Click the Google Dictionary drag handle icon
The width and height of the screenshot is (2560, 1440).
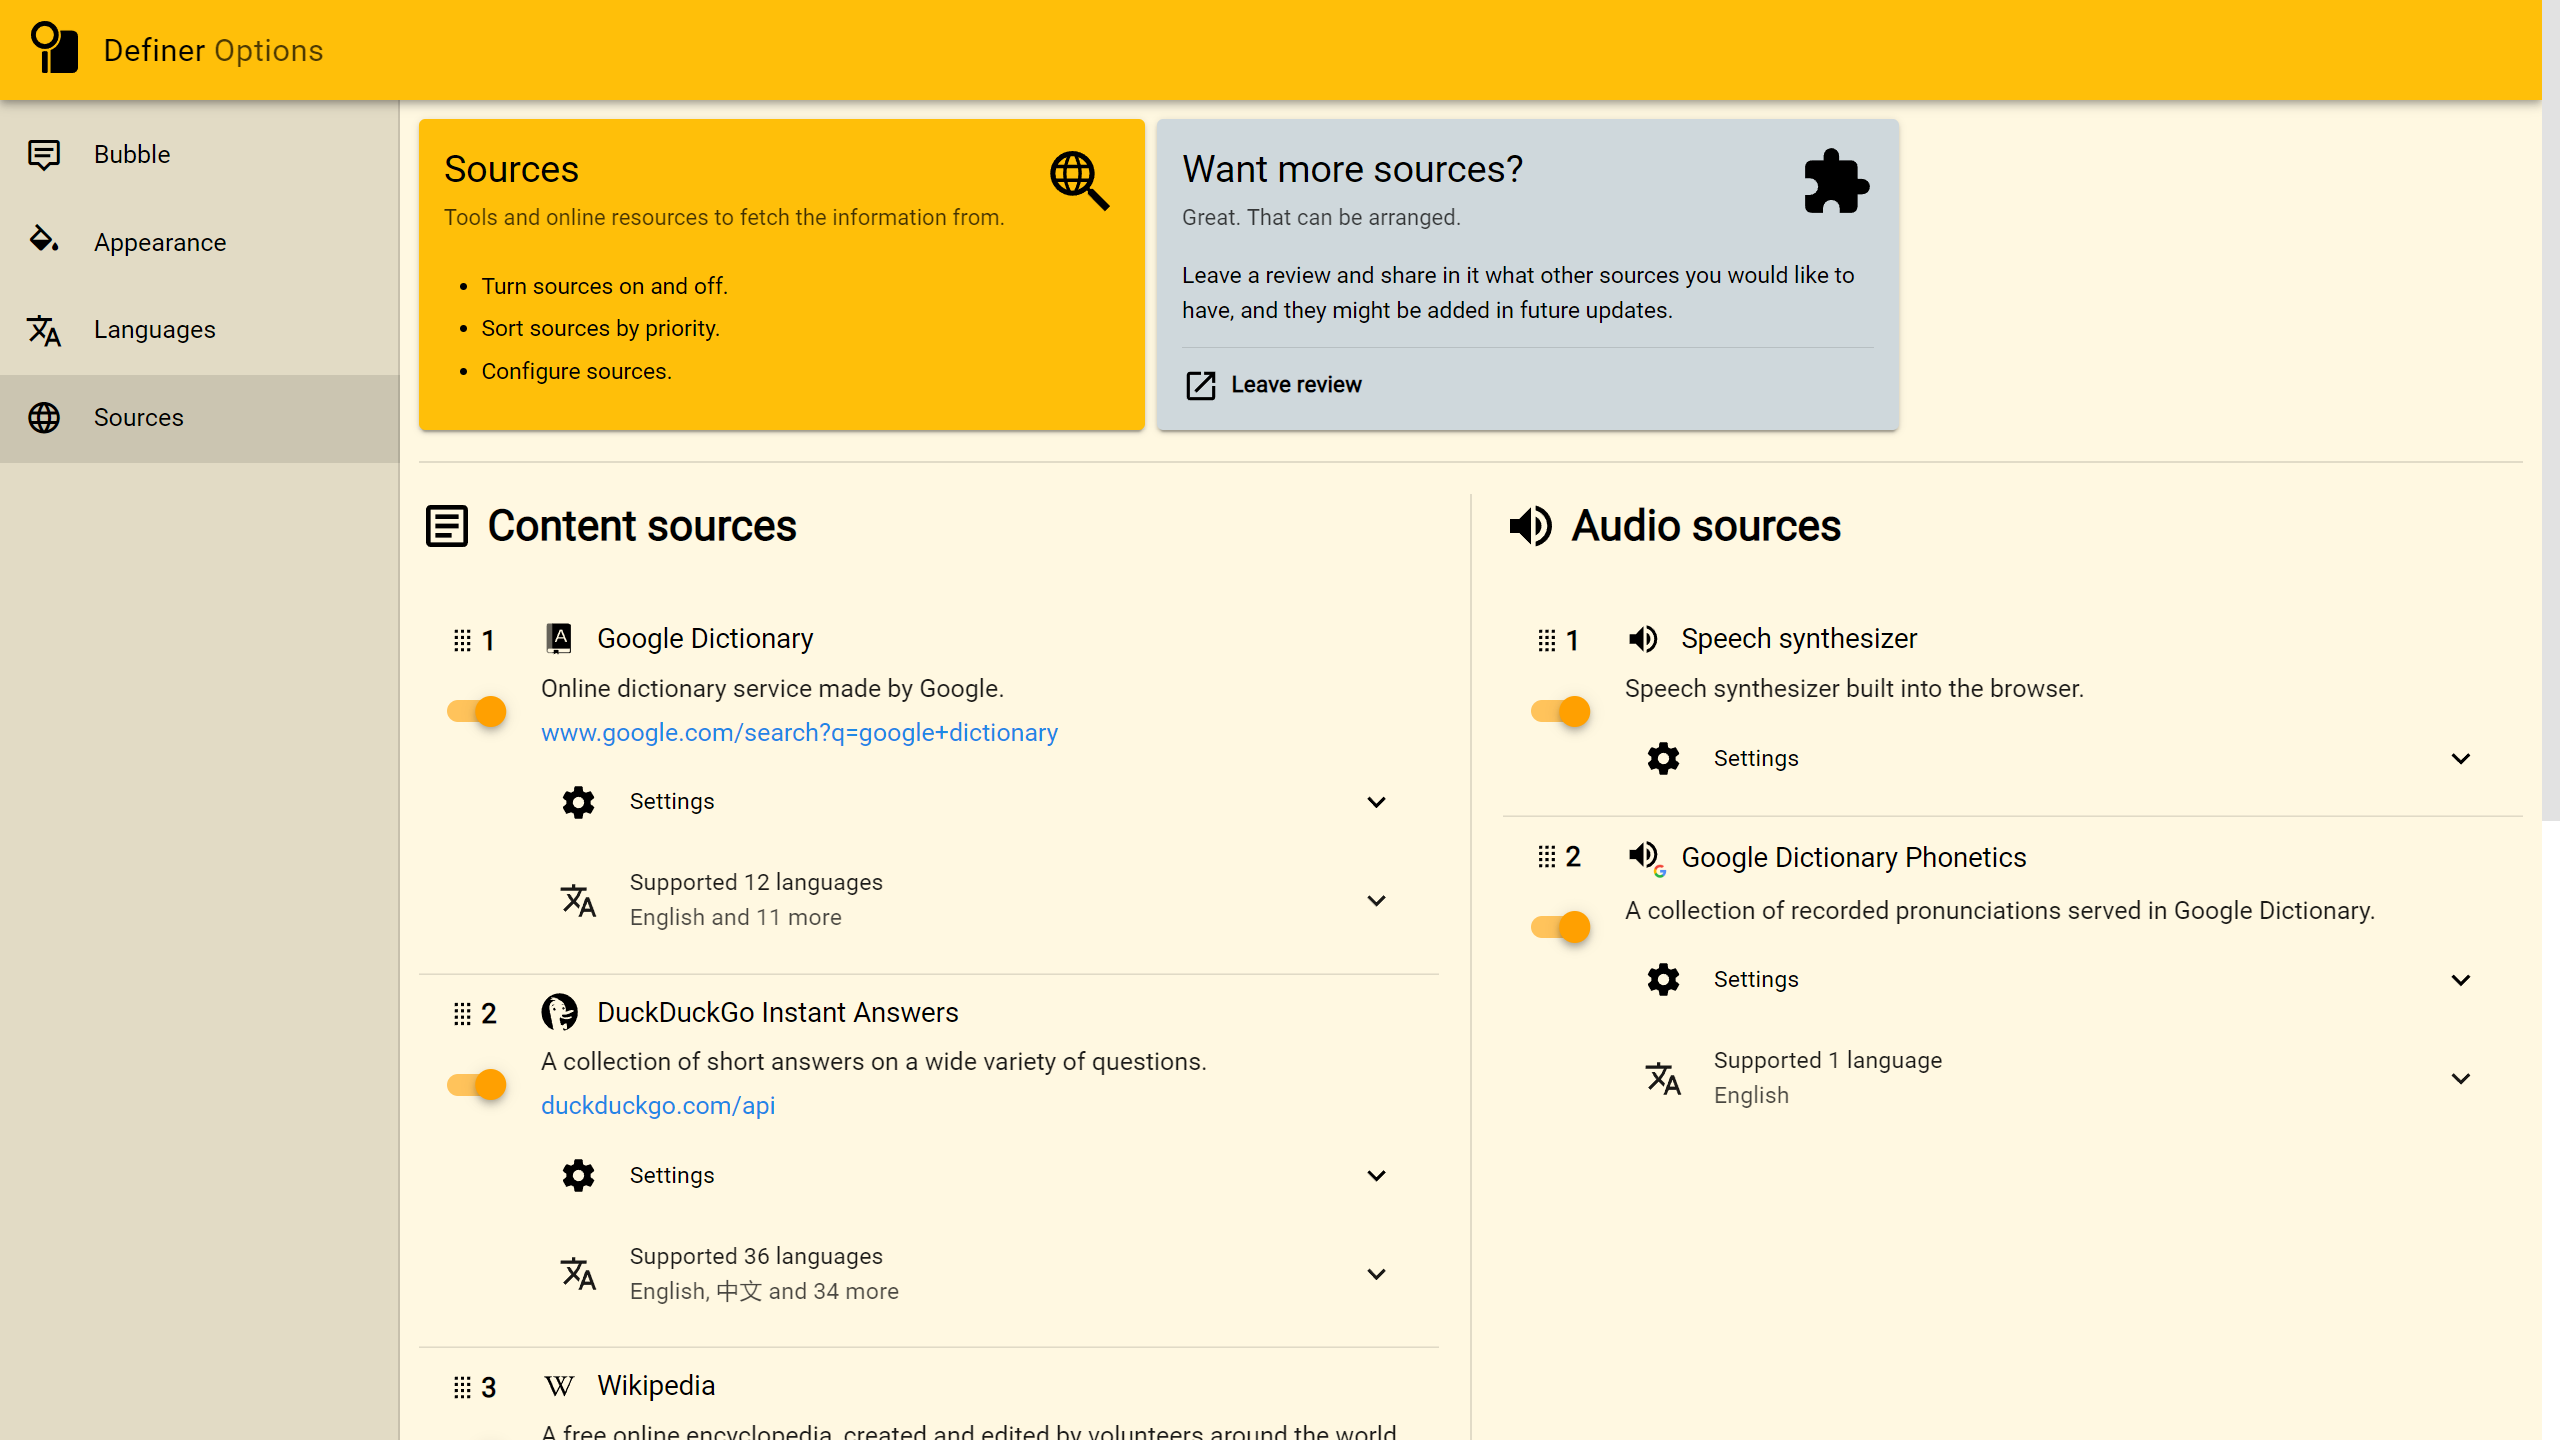pos(462,640)
